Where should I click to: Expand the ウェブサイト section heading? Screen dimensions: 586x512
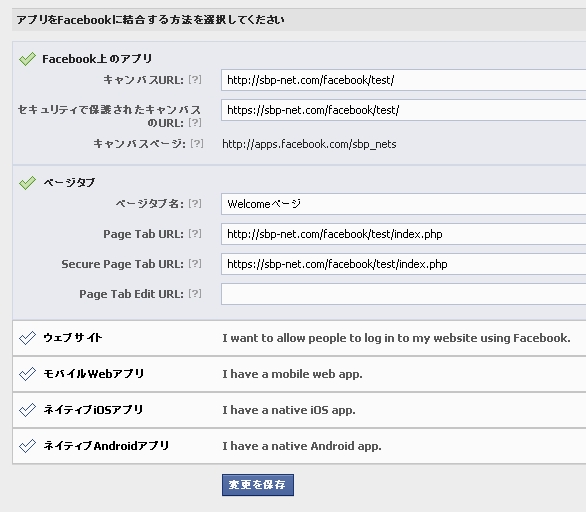pyautogui.click(x=73, y=338)
